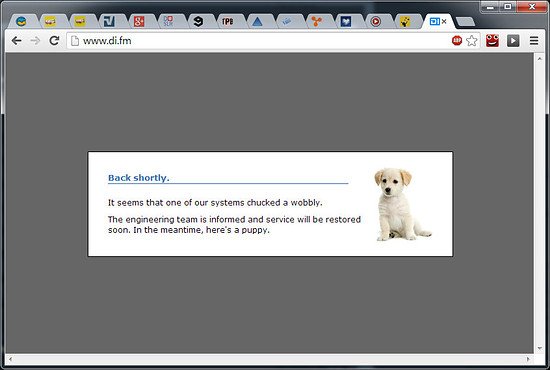Open the Chrome hamburger menu
The width and height of the screenshot is (550, 370).
point(534,41)
